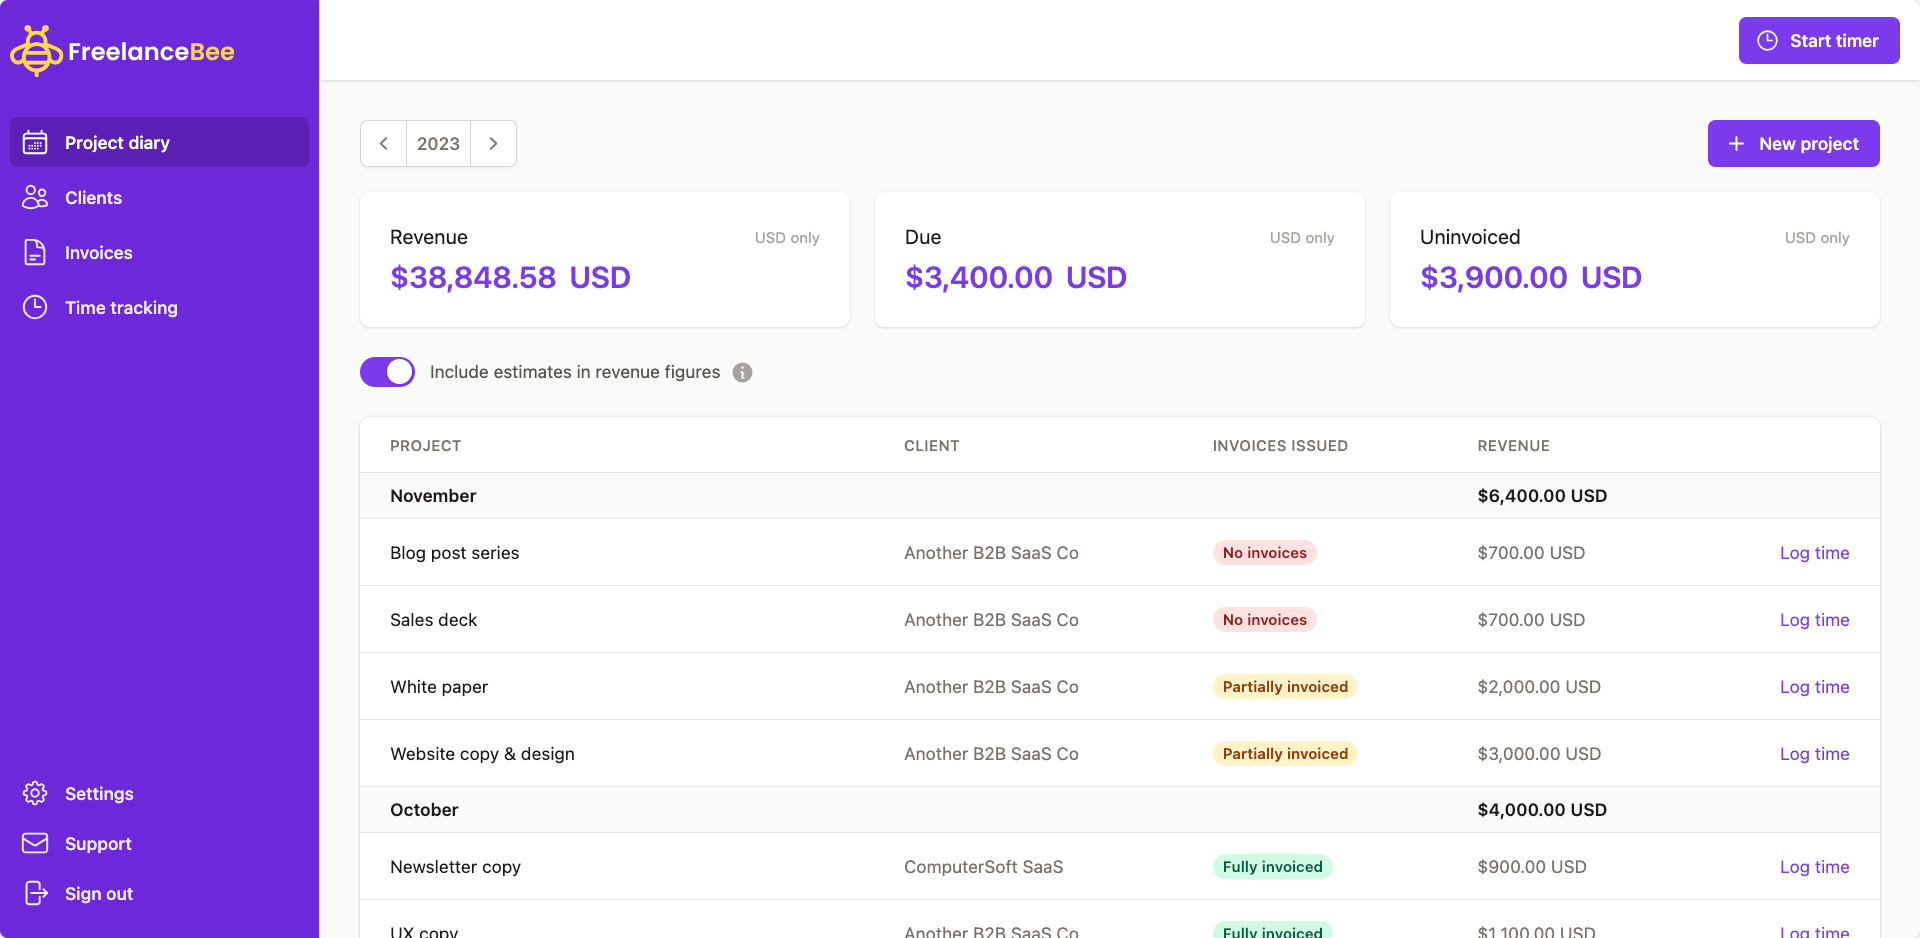1920x938 pixels.
Task: Click the Clients people icon
Action: pyautogui.click(x=35, y=198)
